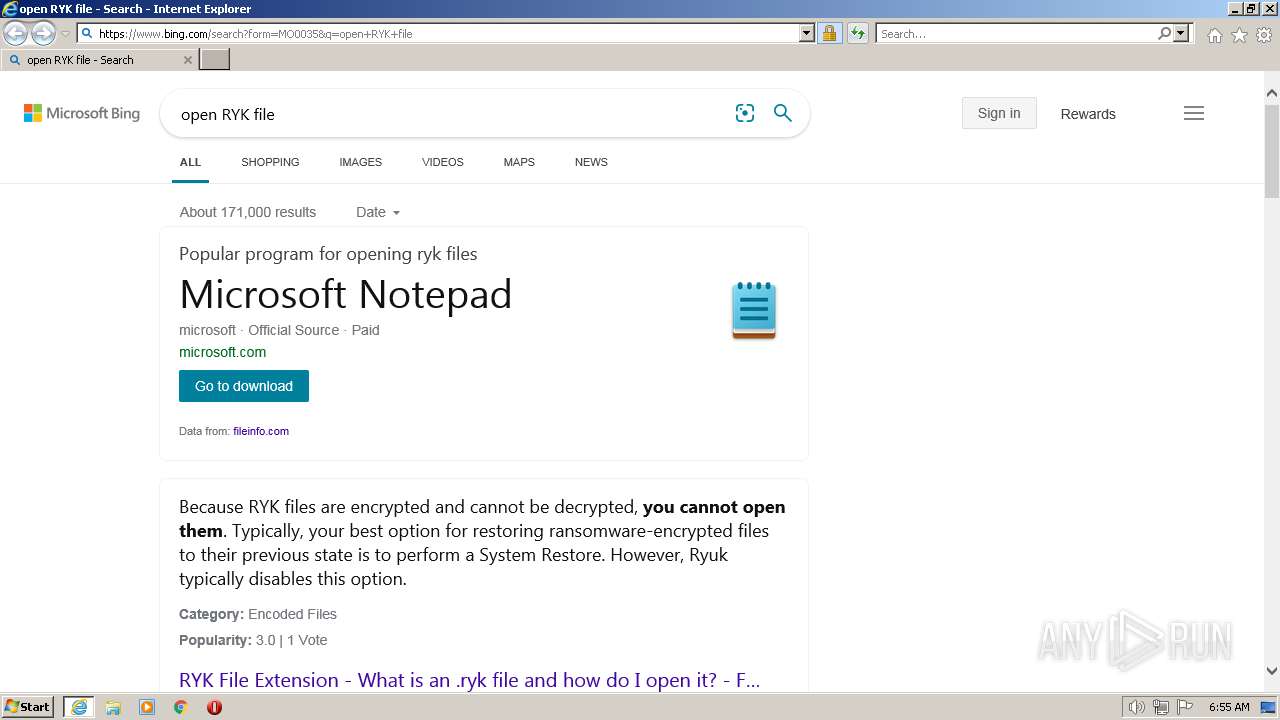Switch to the IMAGES tab

(360, 162)
